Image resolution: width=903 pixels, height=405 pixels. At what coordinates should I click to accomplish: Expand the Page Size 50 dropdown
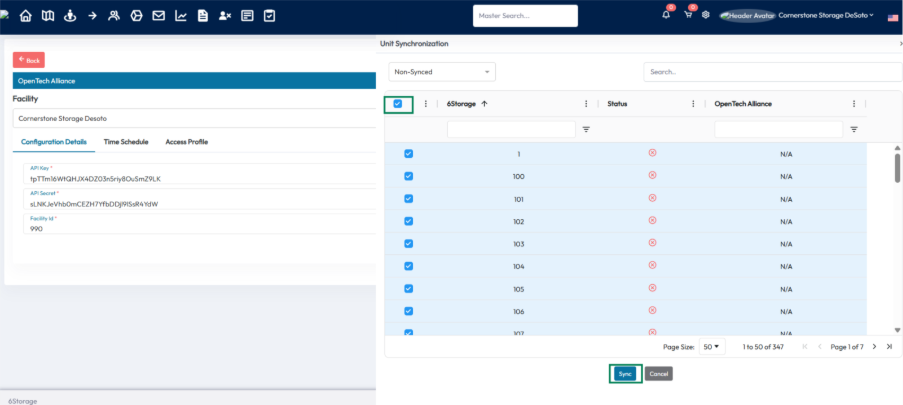(x=709, y=346)
